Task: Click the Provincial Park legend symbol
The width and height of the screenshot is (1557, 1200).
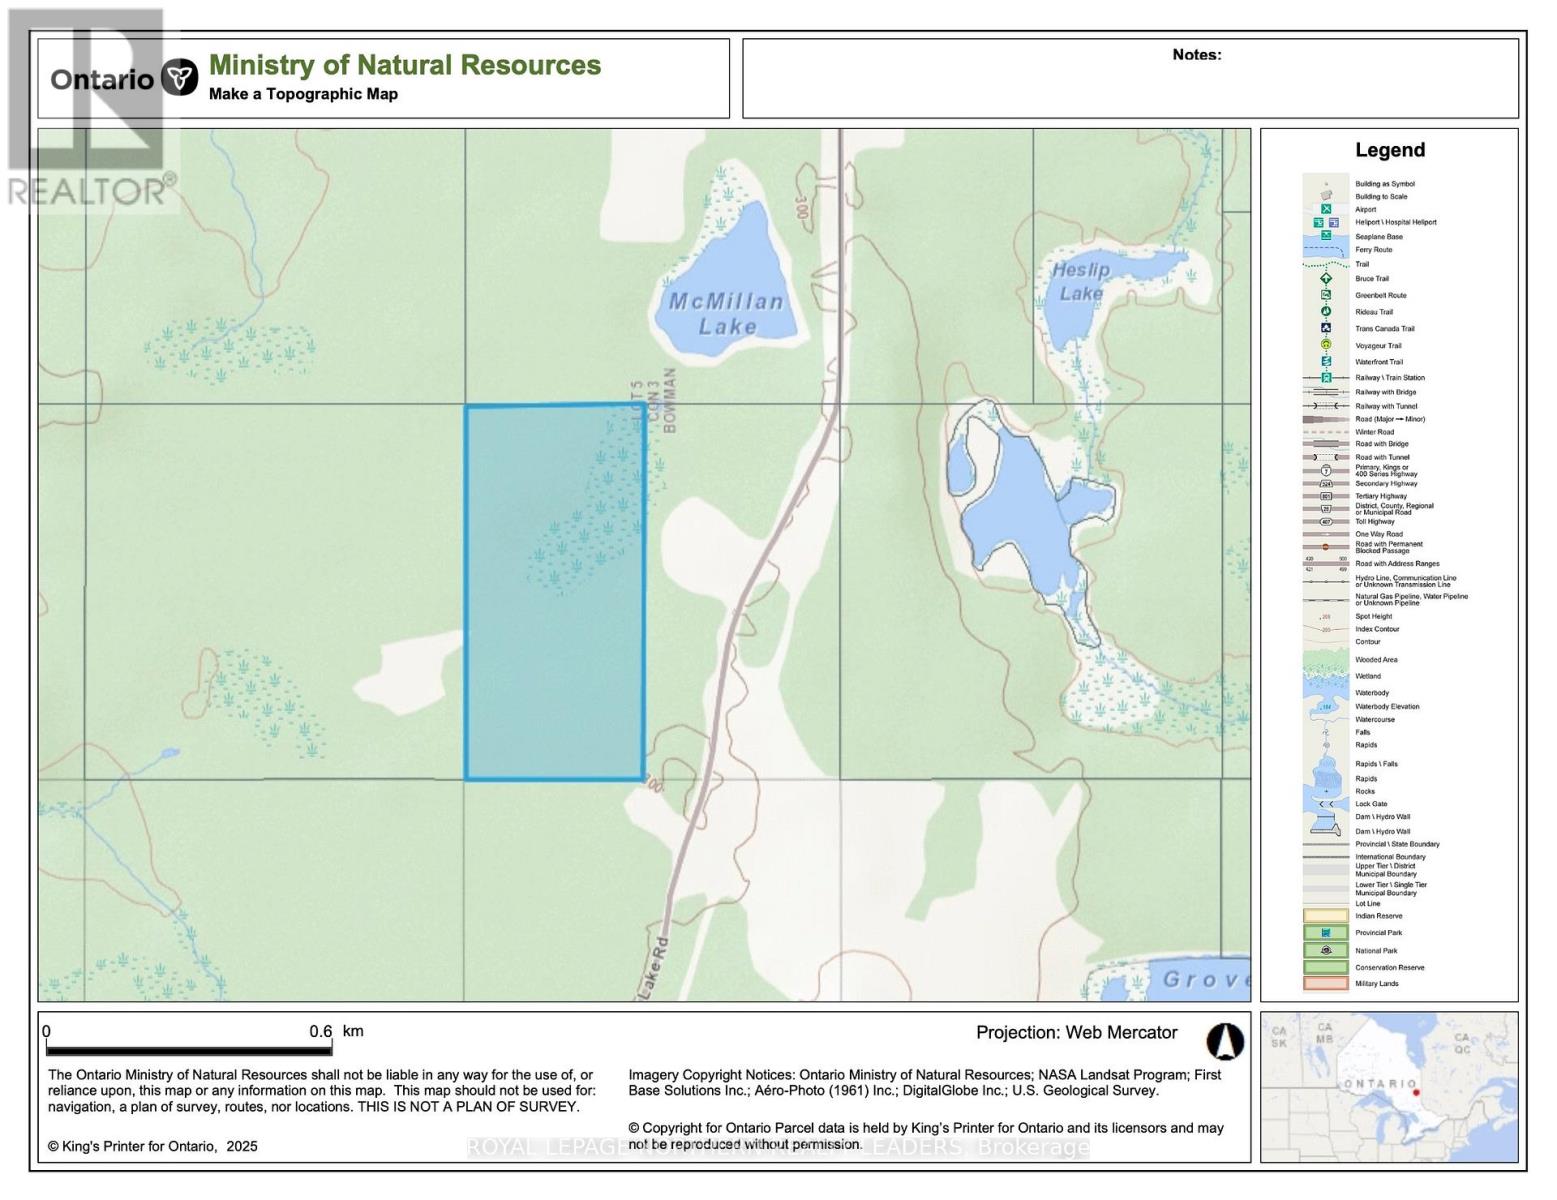Action: 1326,933
